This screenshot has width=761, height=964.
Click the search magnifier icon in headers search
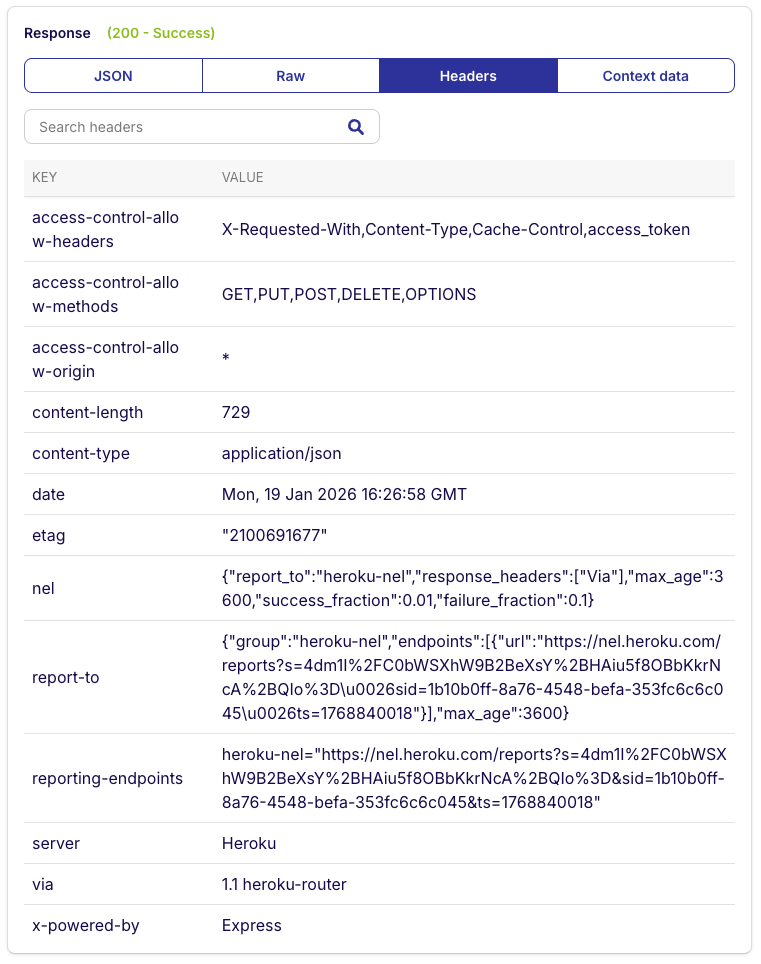click(x=356, y=127)
